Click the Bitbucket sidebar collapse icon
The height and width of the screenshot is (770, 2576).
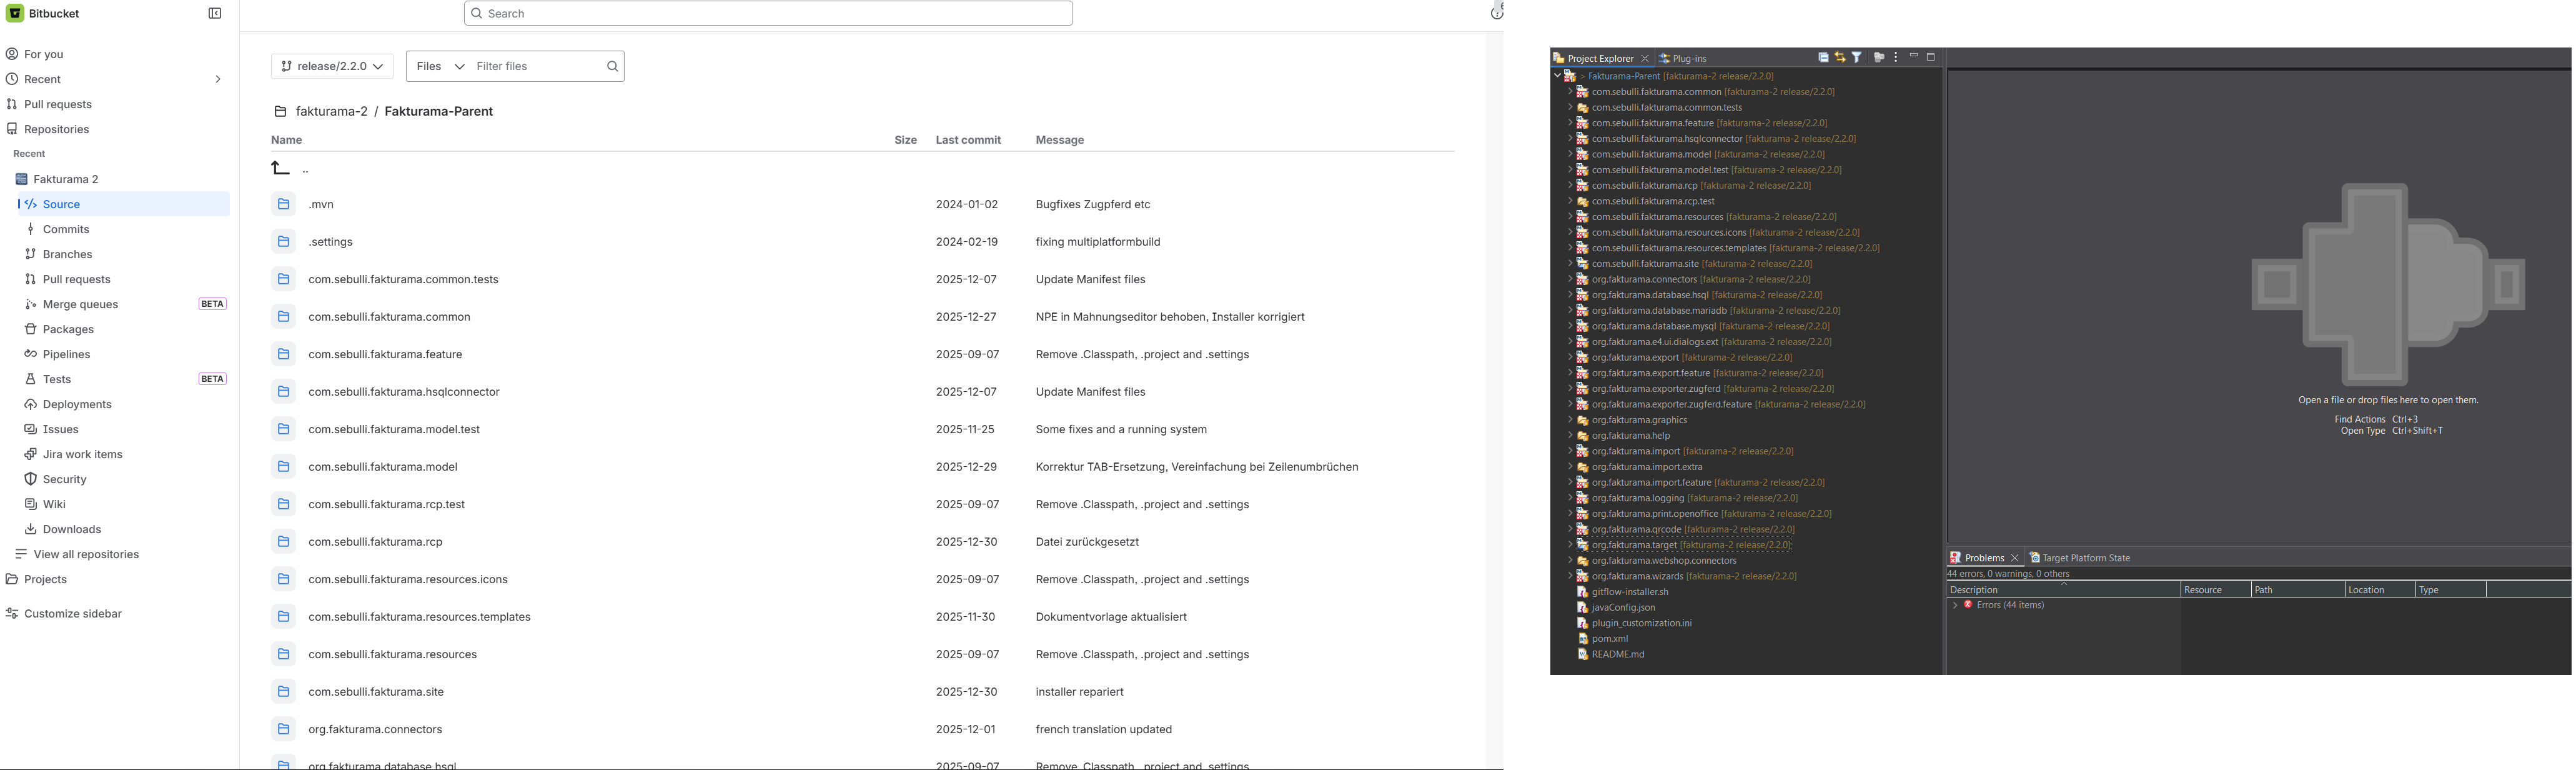click(x=215, y=13)
